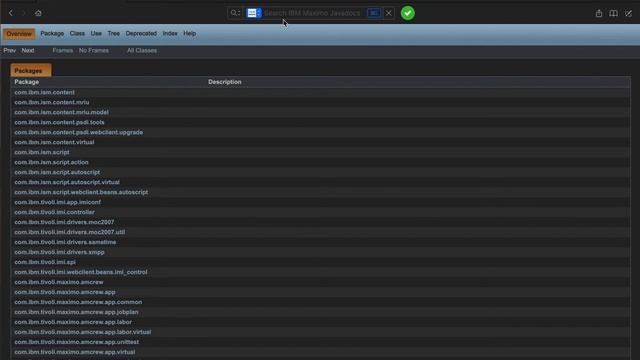The image size is (640, 360).
Task: Open package com.ibm.tivoli.maximo.amcrew.app
Action: coord(65,292)
